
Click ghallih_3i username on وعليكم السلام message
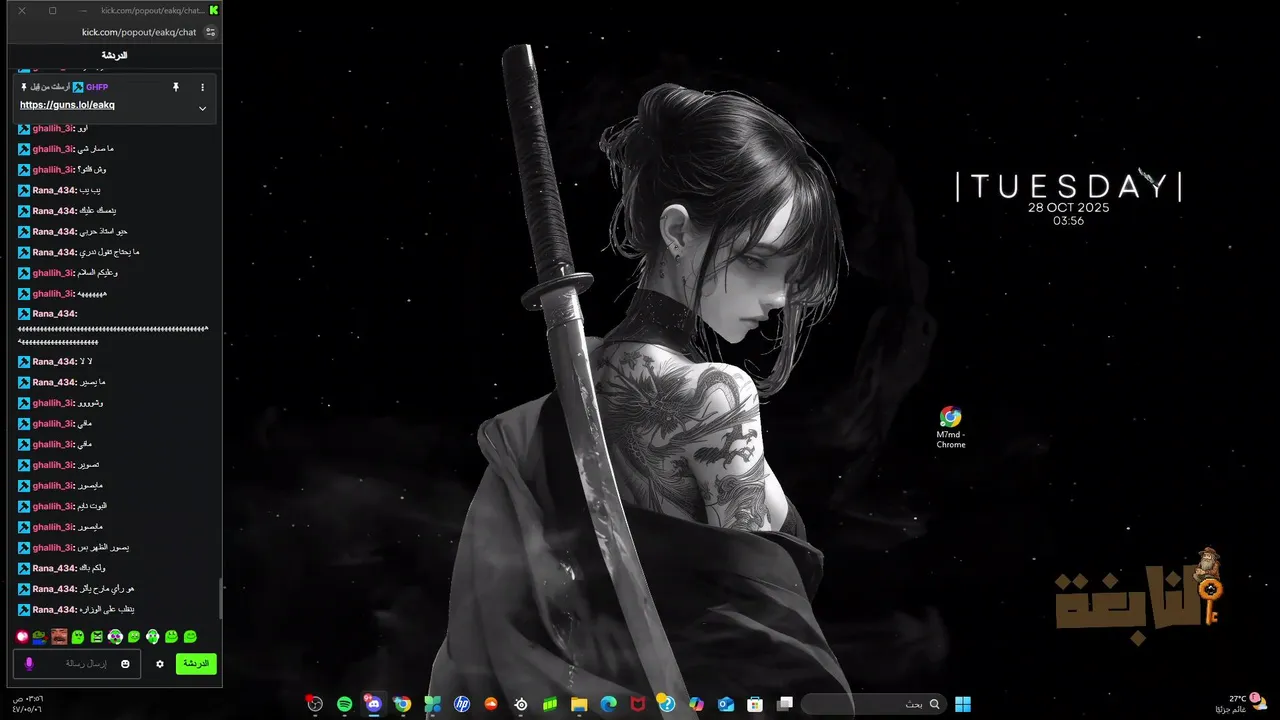pos(52,273)
